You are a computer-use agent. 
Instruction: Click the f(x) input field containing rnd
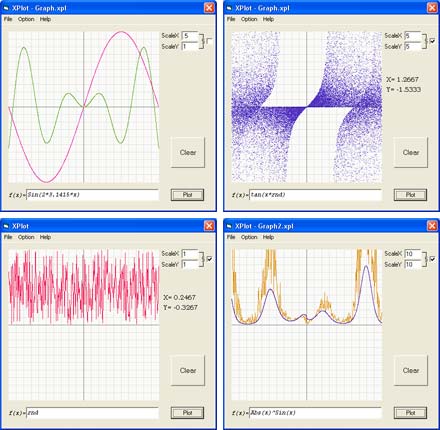coord(92,413)
